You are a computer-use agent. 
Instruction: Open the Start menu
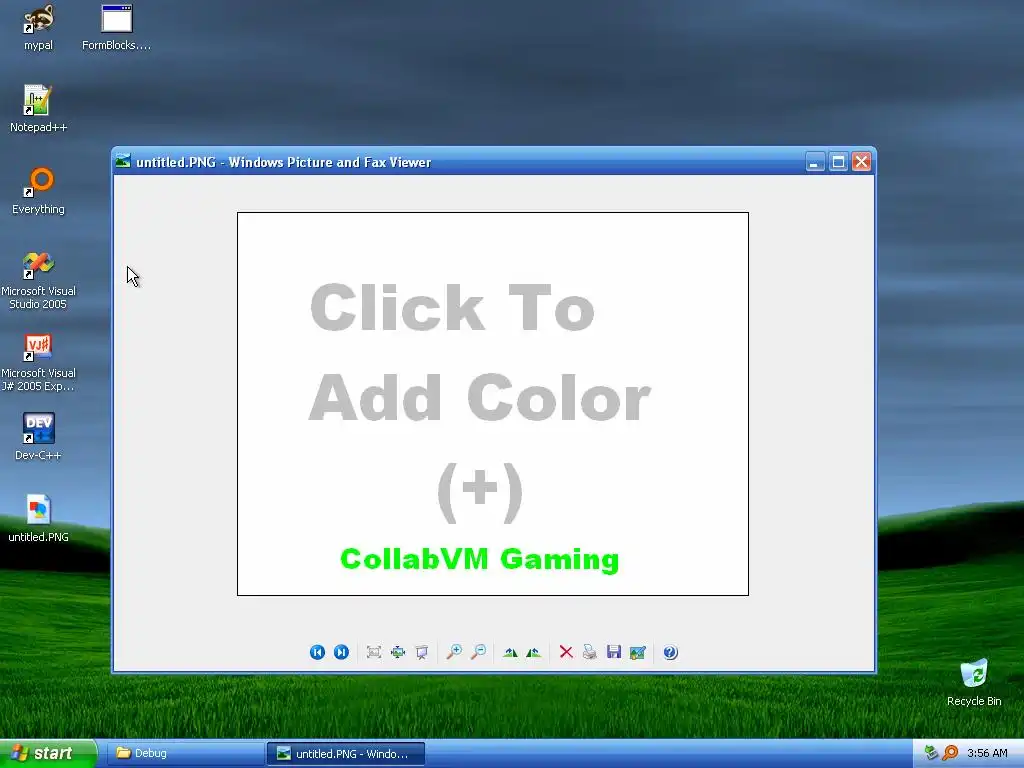tap(48, 753)
